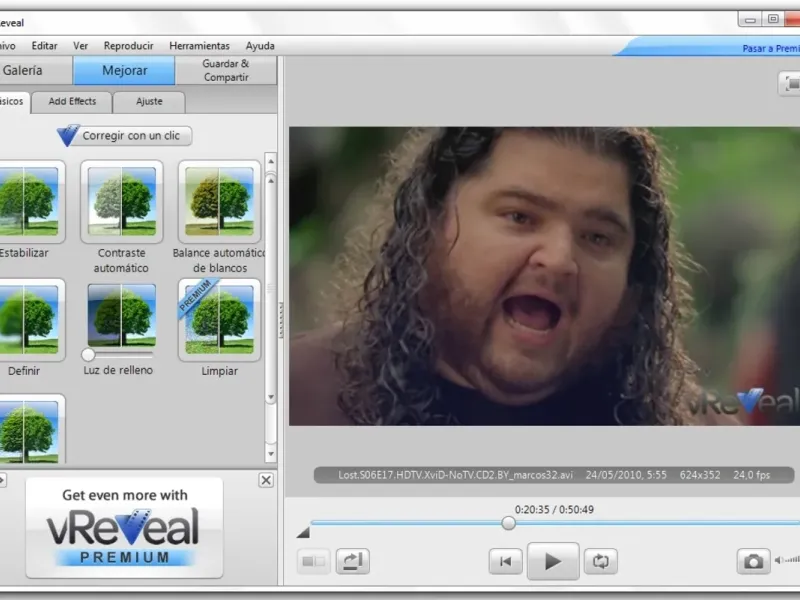Click the video preview frame
This screenshot has height=600, width=800.
coord(544,276)
